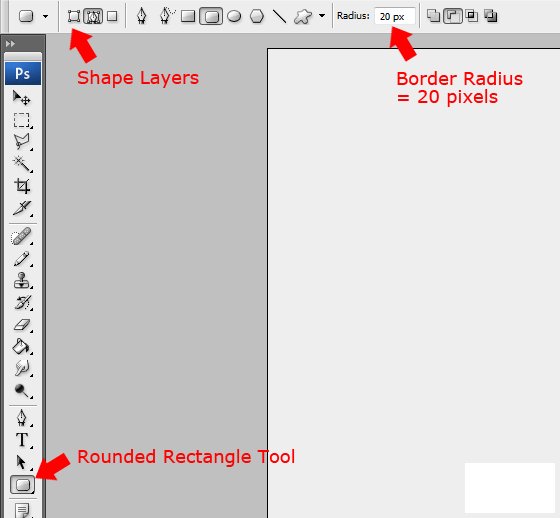
Task: Toggle Add to path area option
Action: (x=433, y=16)
